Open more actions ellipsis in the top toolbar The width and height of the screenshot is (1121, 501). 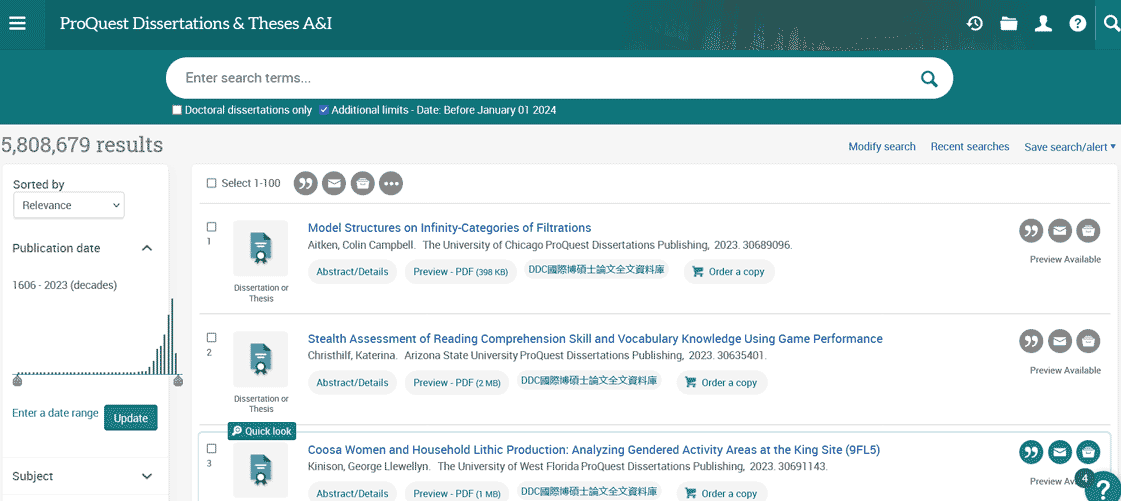(x=391, y=184)
